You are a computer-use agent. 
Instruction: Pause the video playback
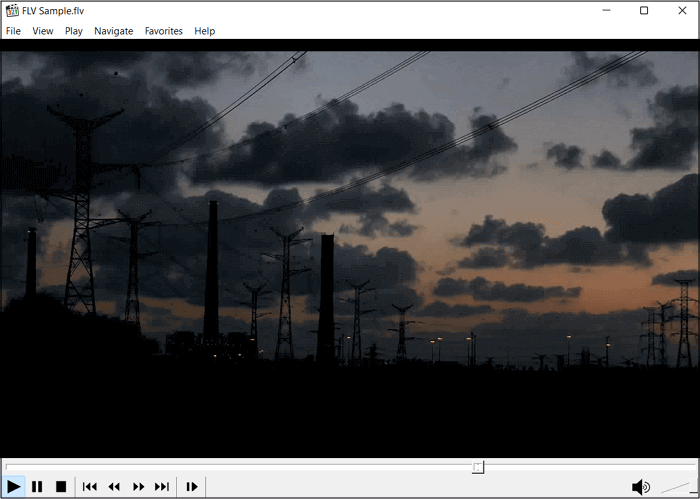37,487
